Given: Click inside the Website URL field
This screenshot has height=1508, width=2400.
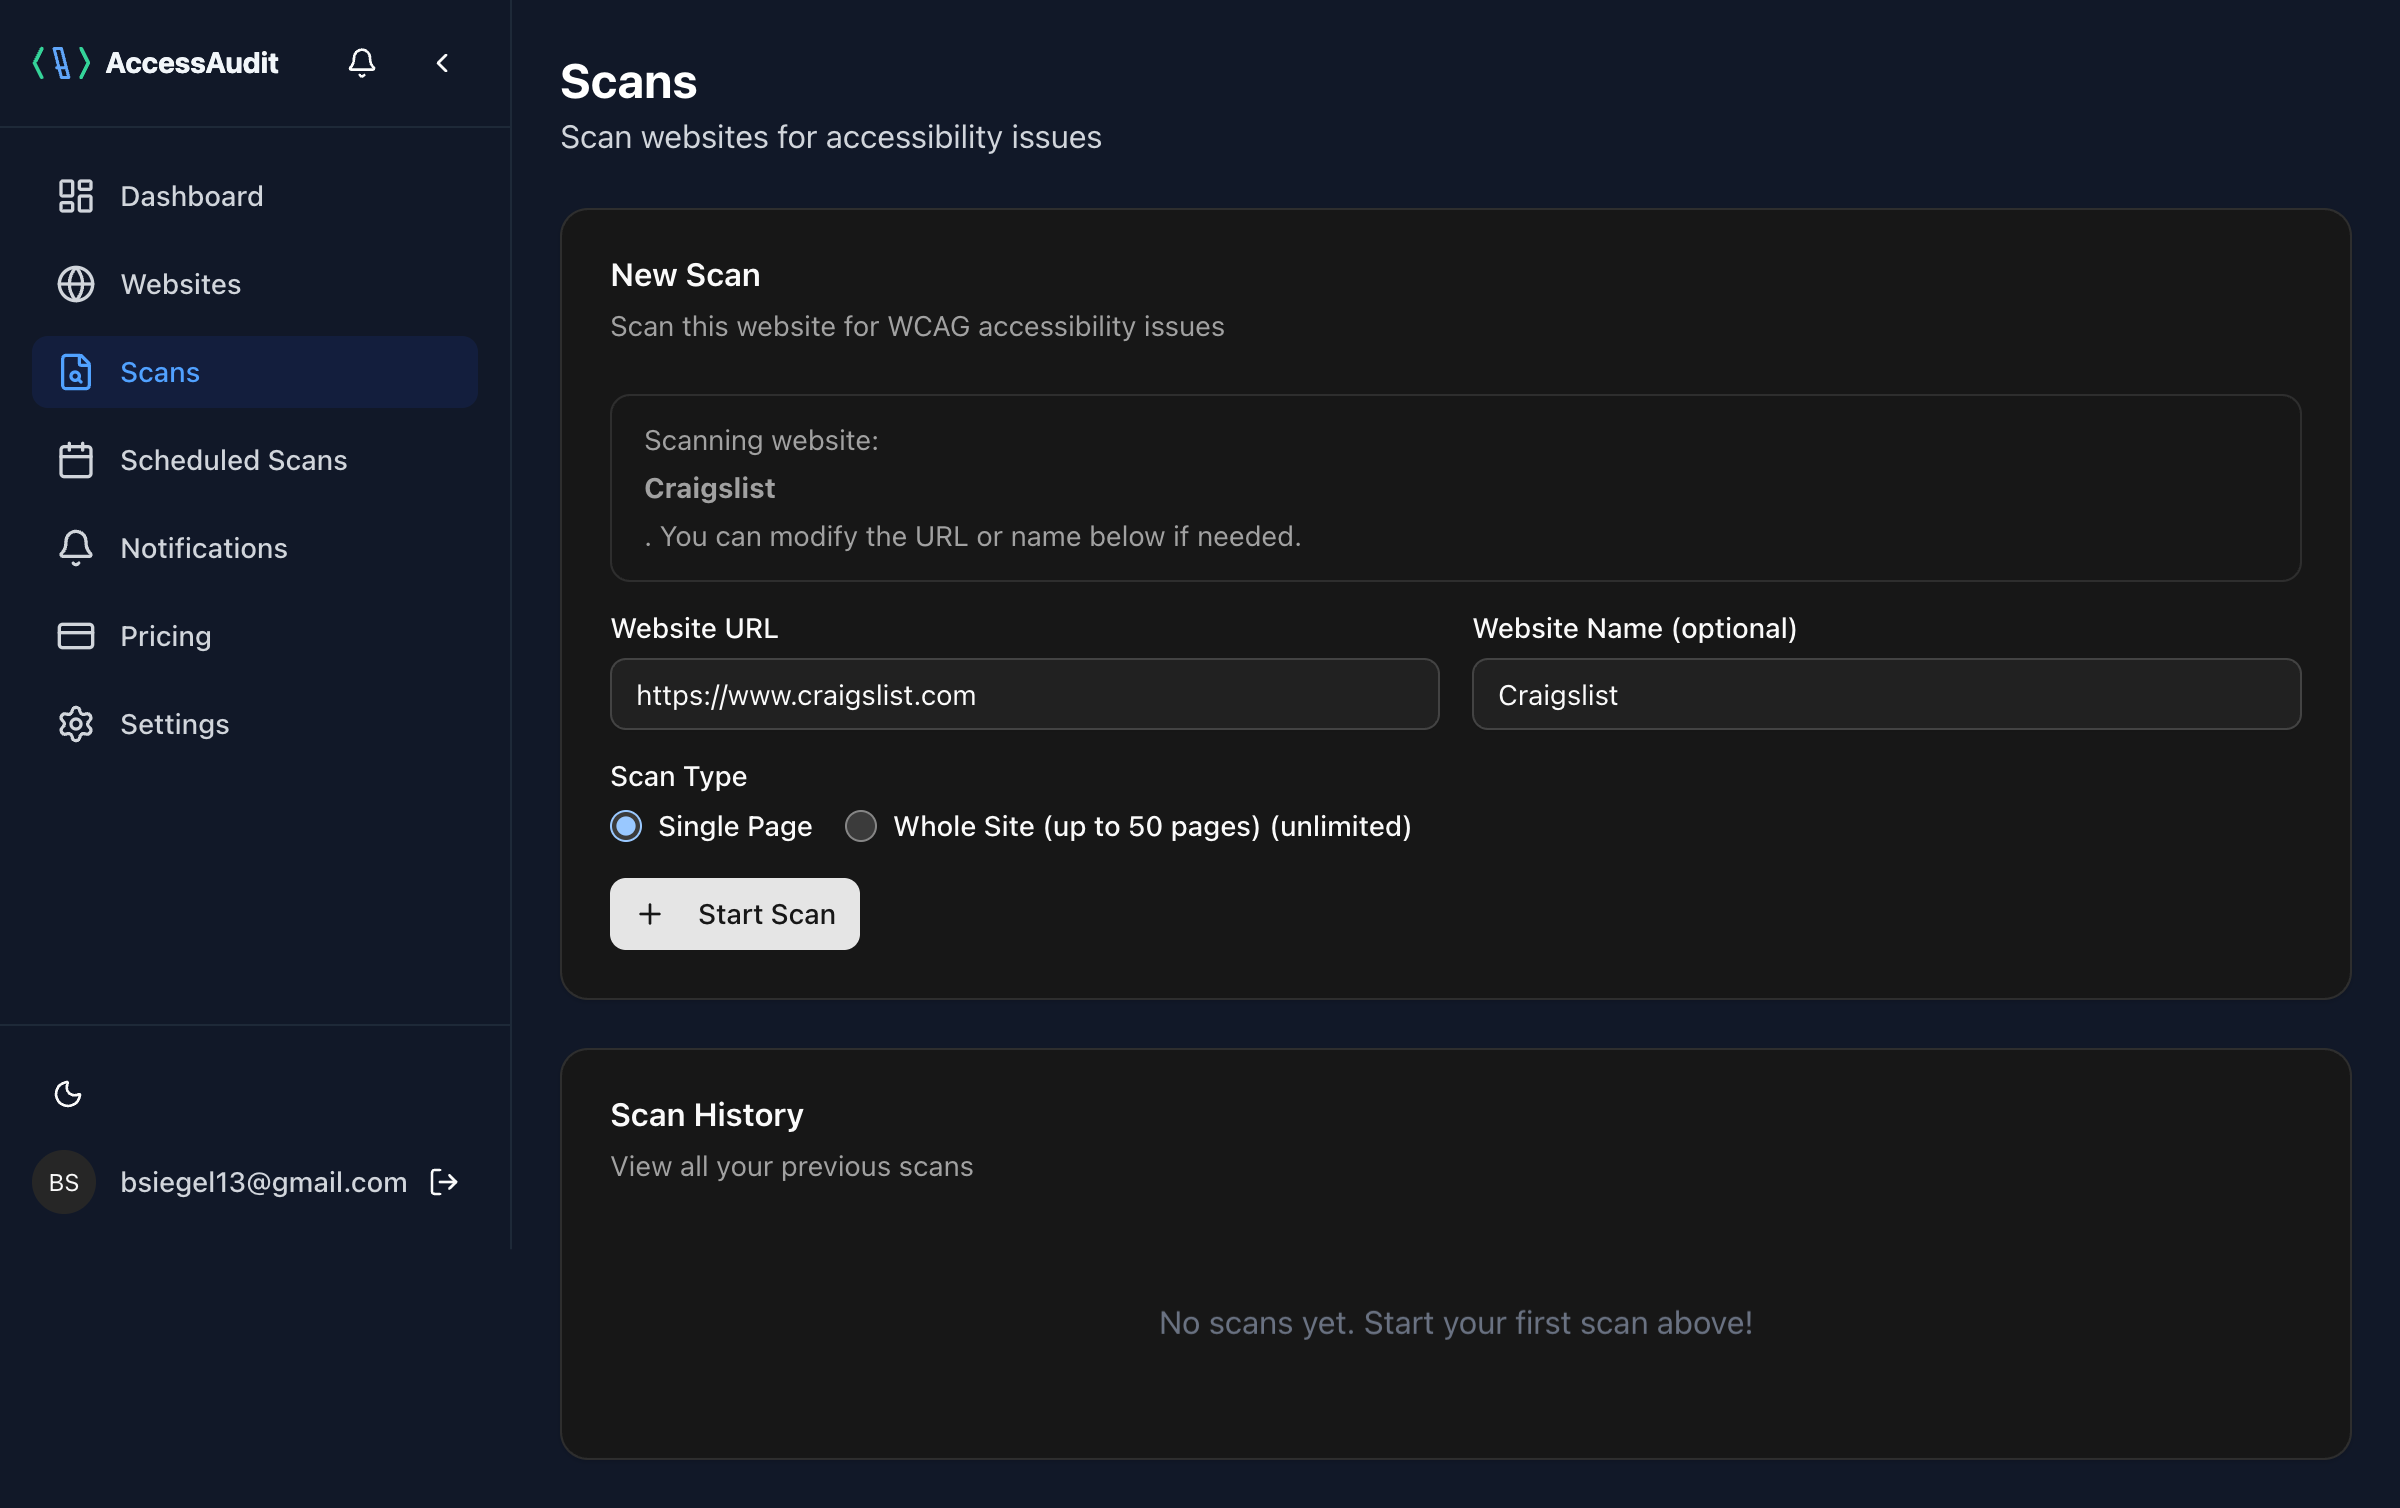Looking at the screenshot, I should [1023, 694].
